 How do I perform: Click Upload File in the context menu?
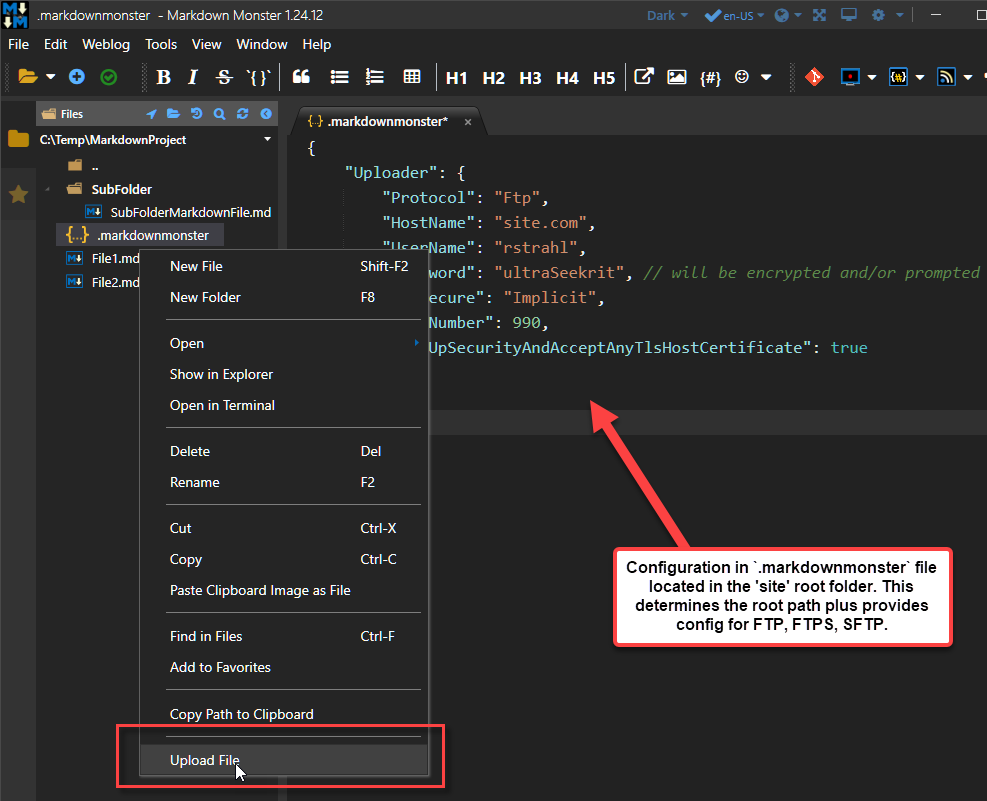(284, 760)
